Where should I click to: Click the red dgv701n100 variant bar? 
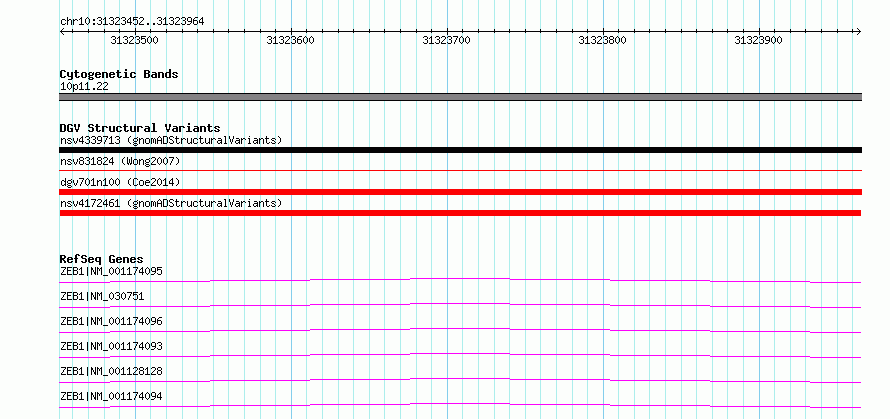click(x=461, y=192)
